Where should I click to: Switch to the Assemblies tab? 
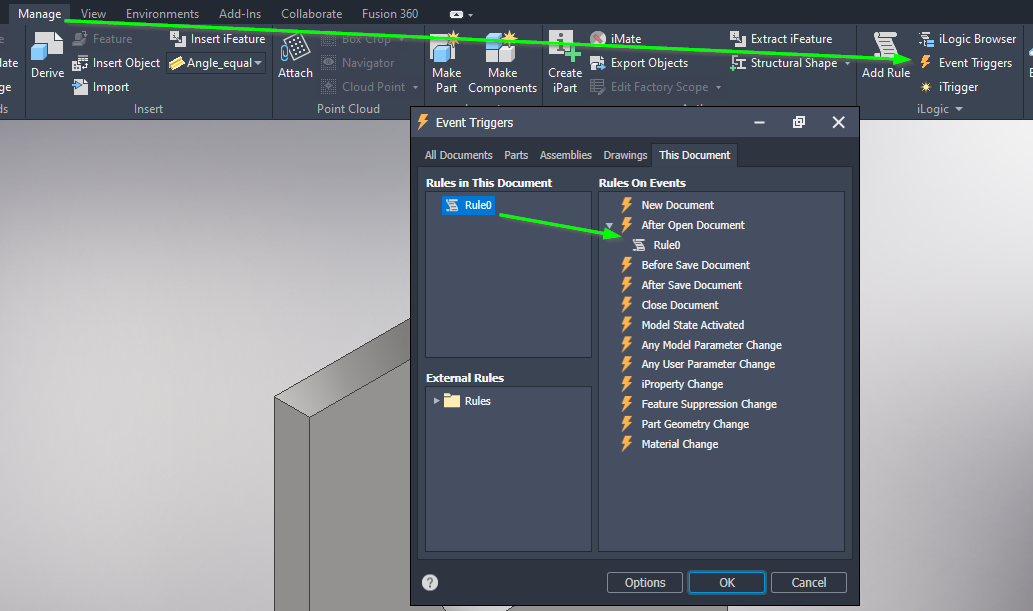[566, 155]
